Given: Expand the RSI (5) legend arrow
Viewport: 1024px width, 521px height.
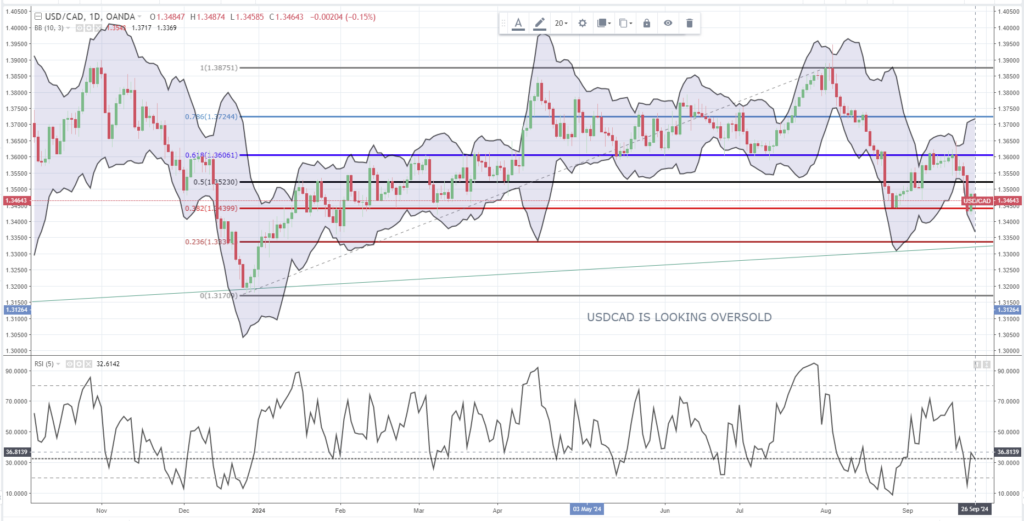Looking at the screenshot, I should click(61, 363).
